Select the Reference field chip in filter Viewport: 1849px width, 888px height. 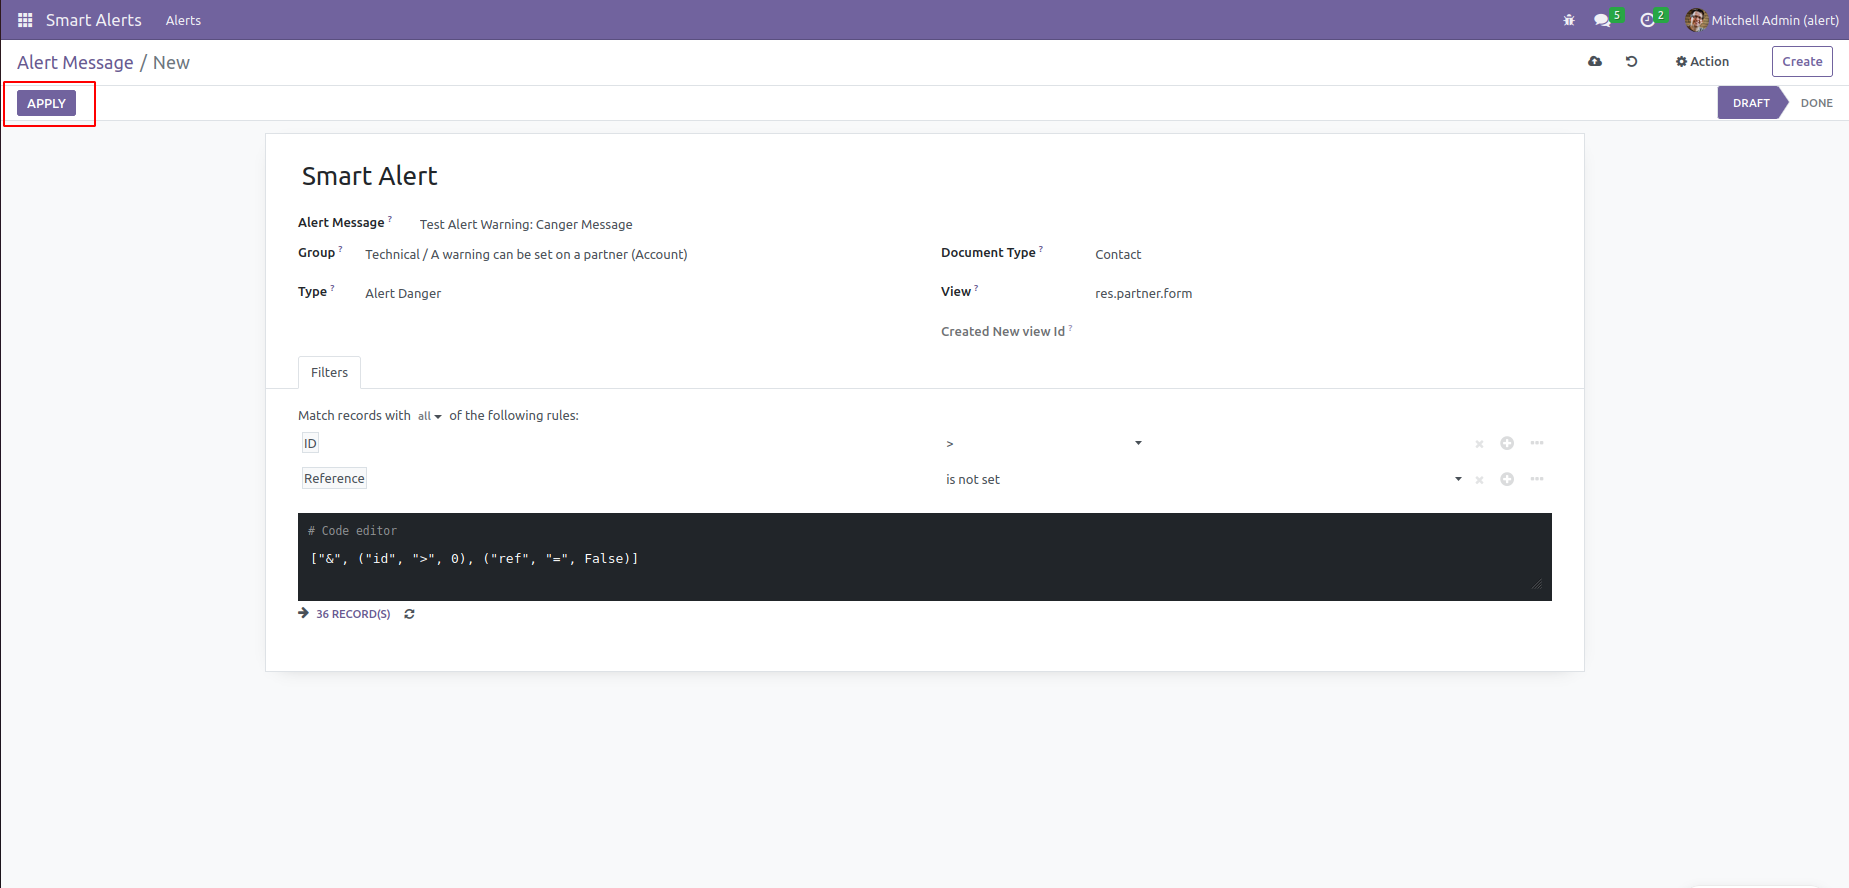pyautogui.click(x=334, y=478)
